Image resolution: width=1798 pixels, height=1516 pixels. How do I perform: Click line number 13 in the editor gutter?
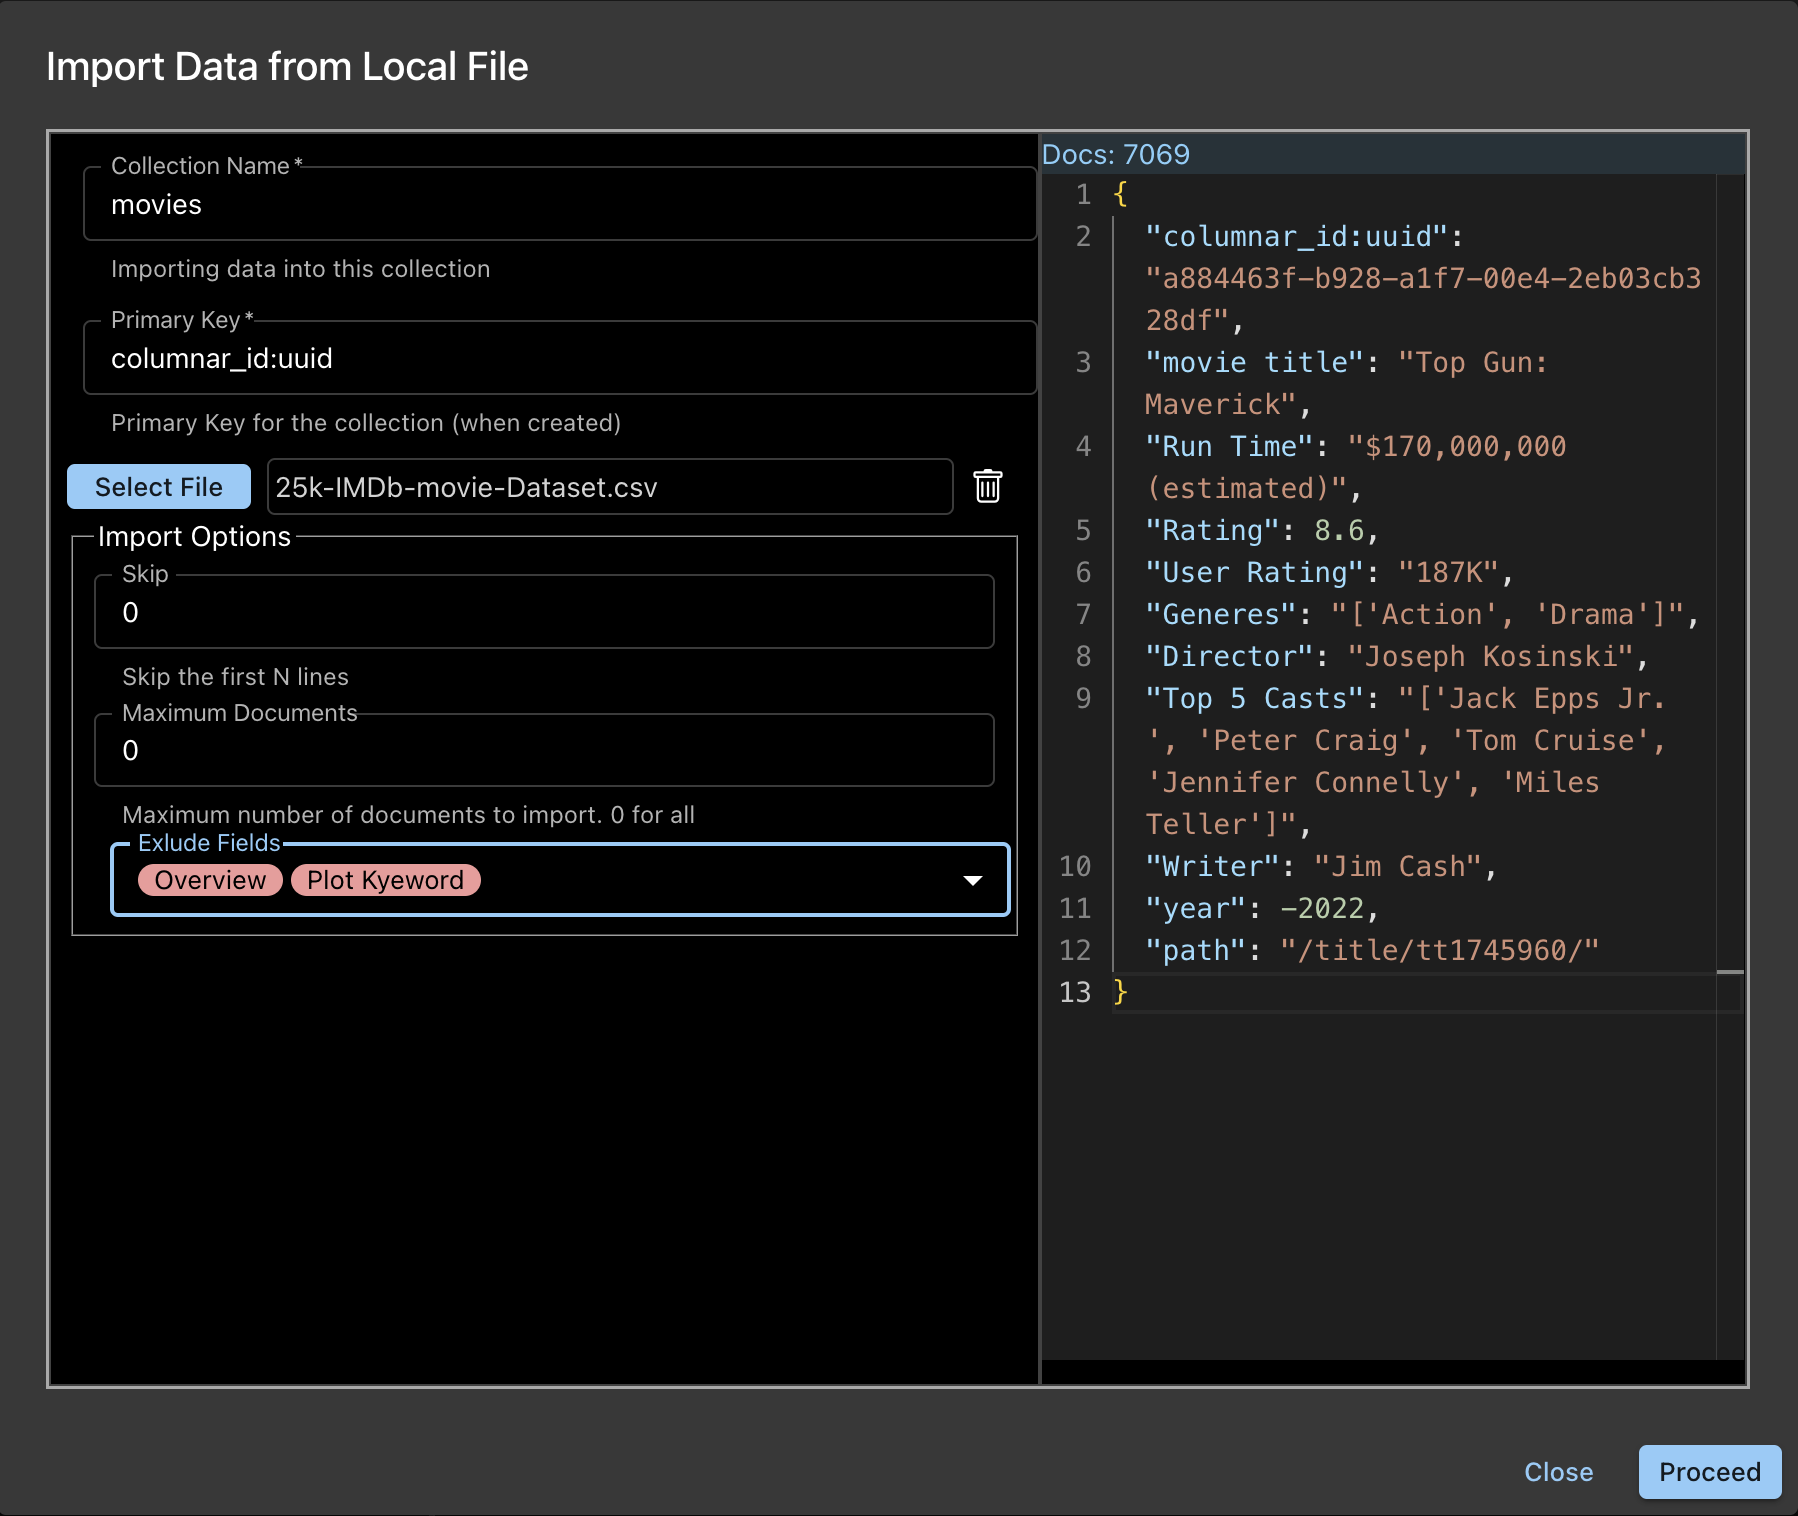(1075, 992)
